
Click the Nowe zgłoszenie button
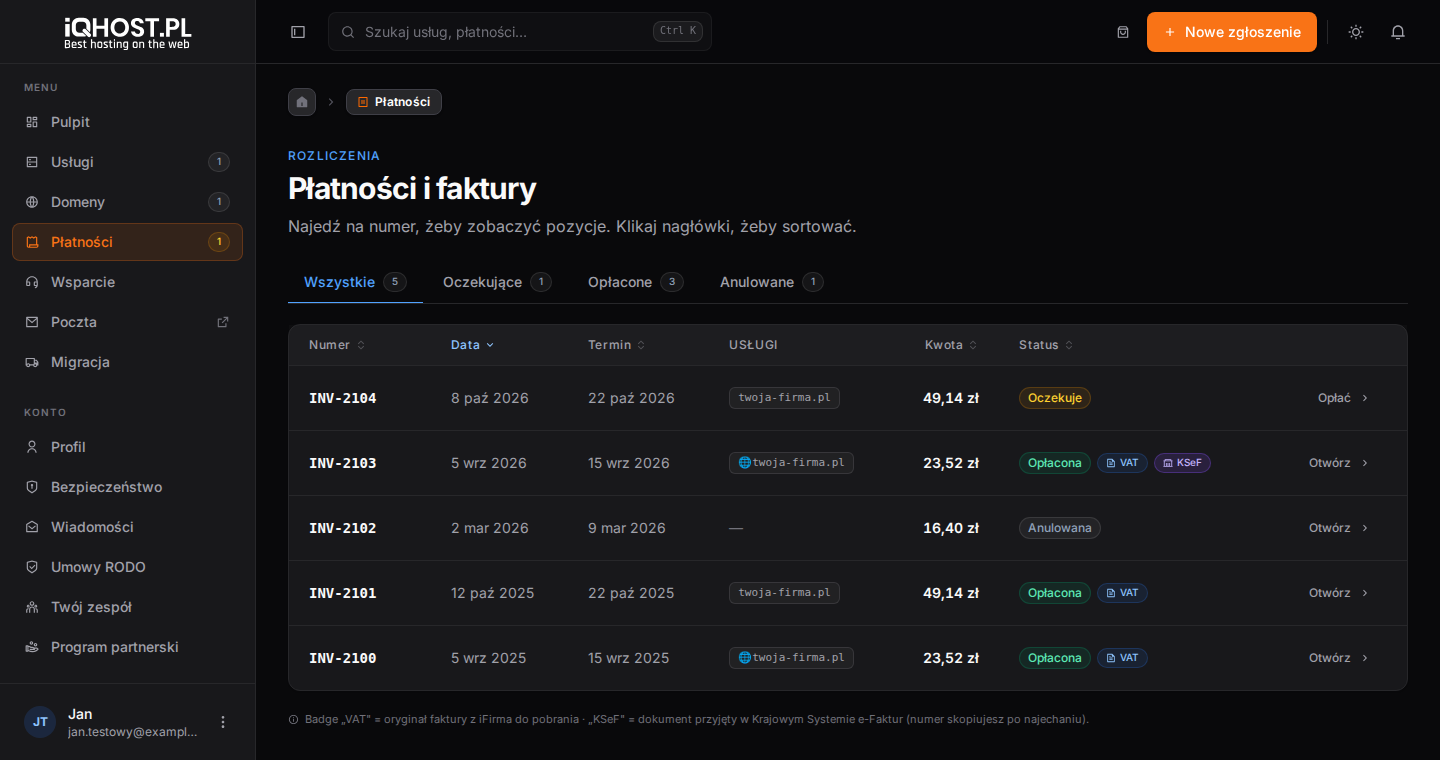1232,32
